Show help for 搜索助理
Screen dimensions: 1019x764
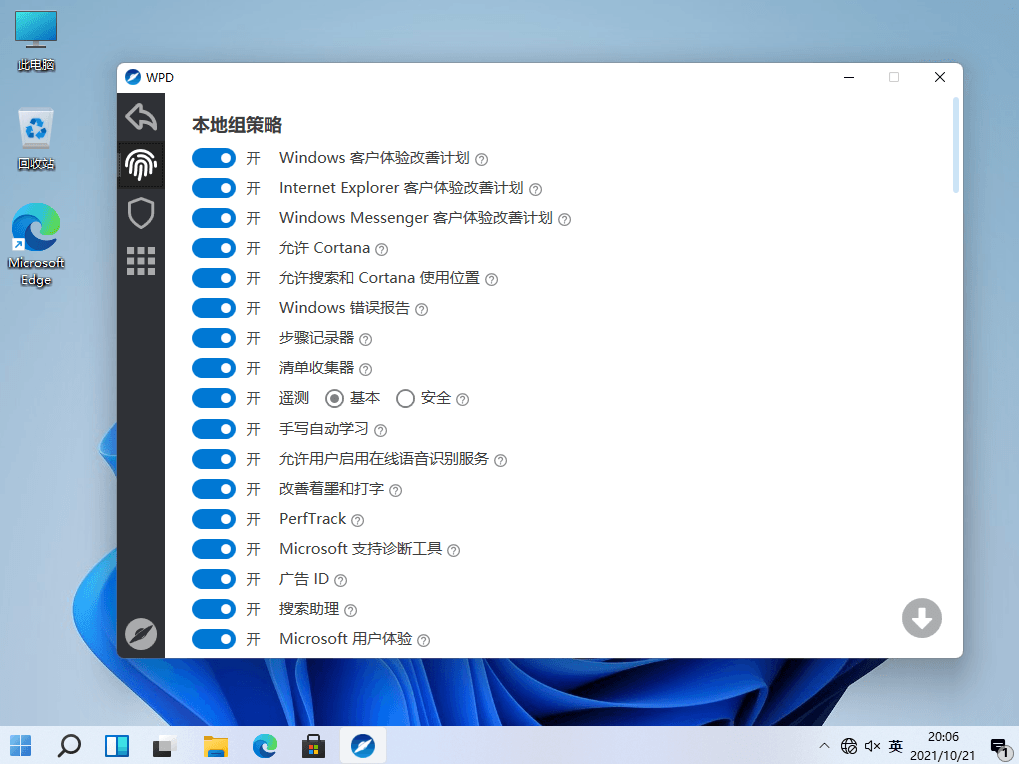coord(351,610)
